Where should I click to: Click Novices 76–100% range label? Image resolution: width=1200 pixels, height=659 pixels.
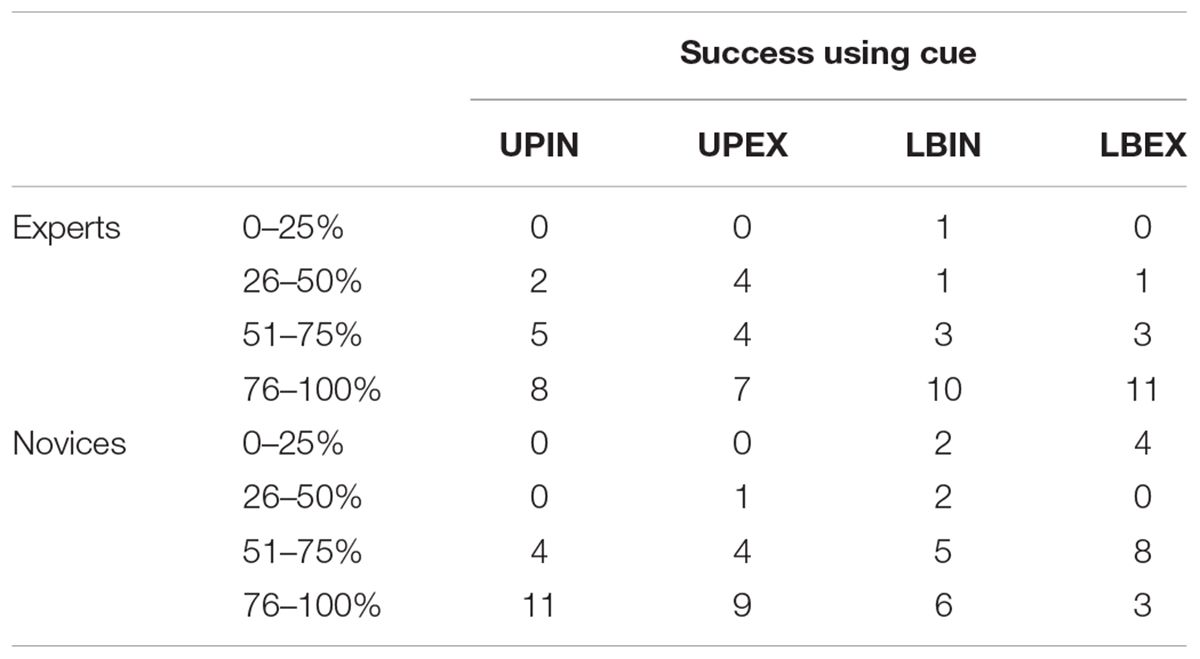tap(311, 605)
